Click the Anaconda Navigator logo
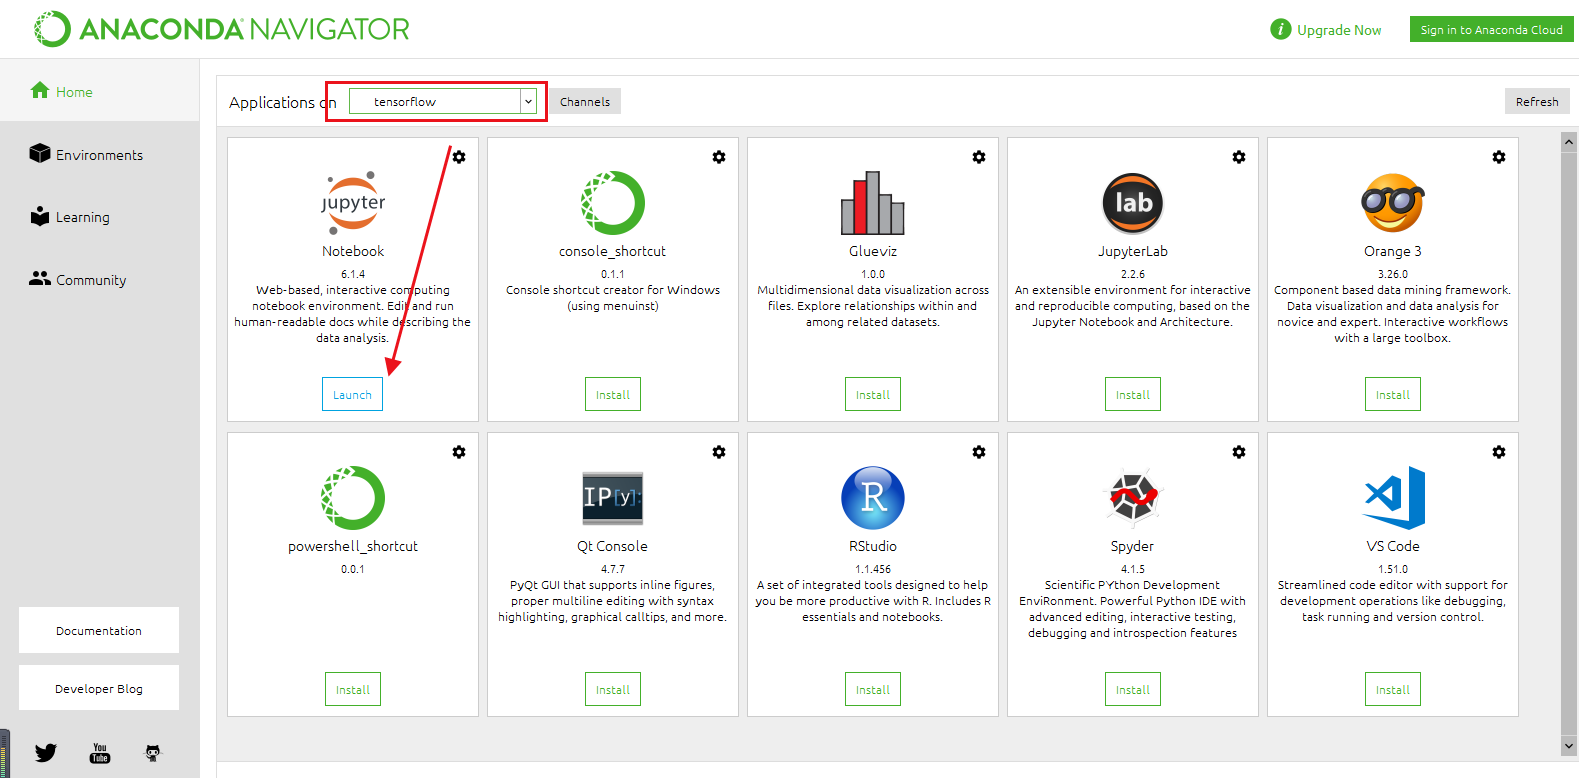 pyautogui.click(x=222, y=29)
